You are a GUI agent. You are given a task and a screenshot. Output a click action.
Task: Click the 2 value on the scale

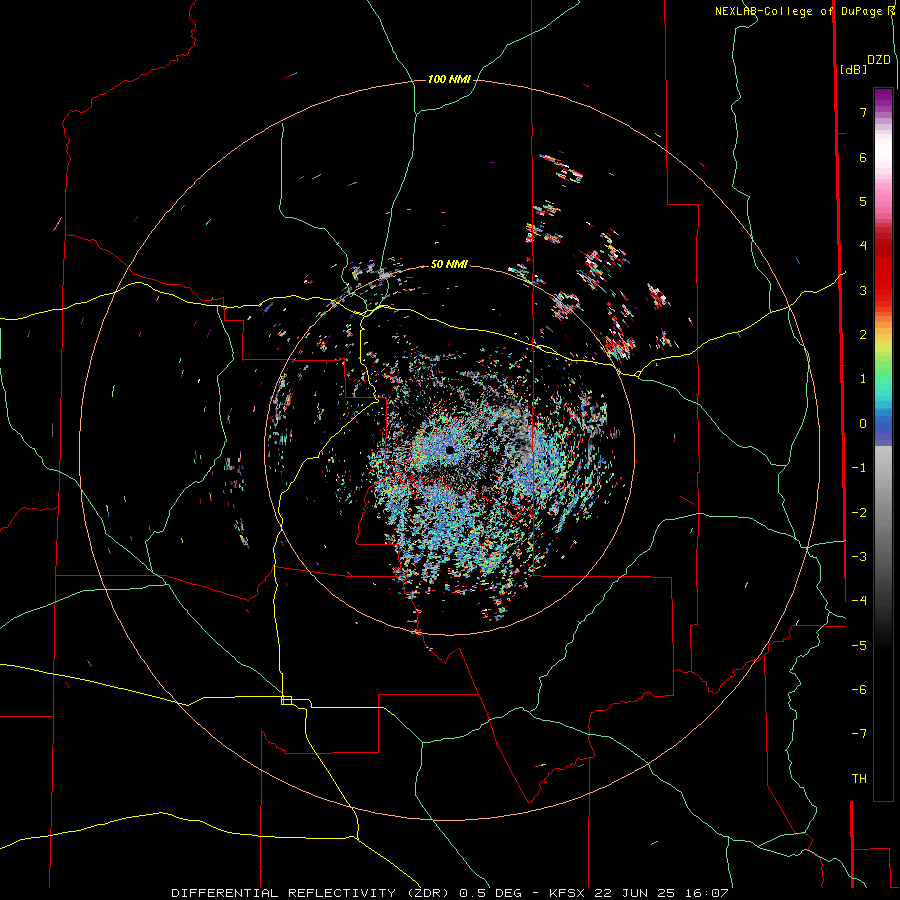click(863, 335)
